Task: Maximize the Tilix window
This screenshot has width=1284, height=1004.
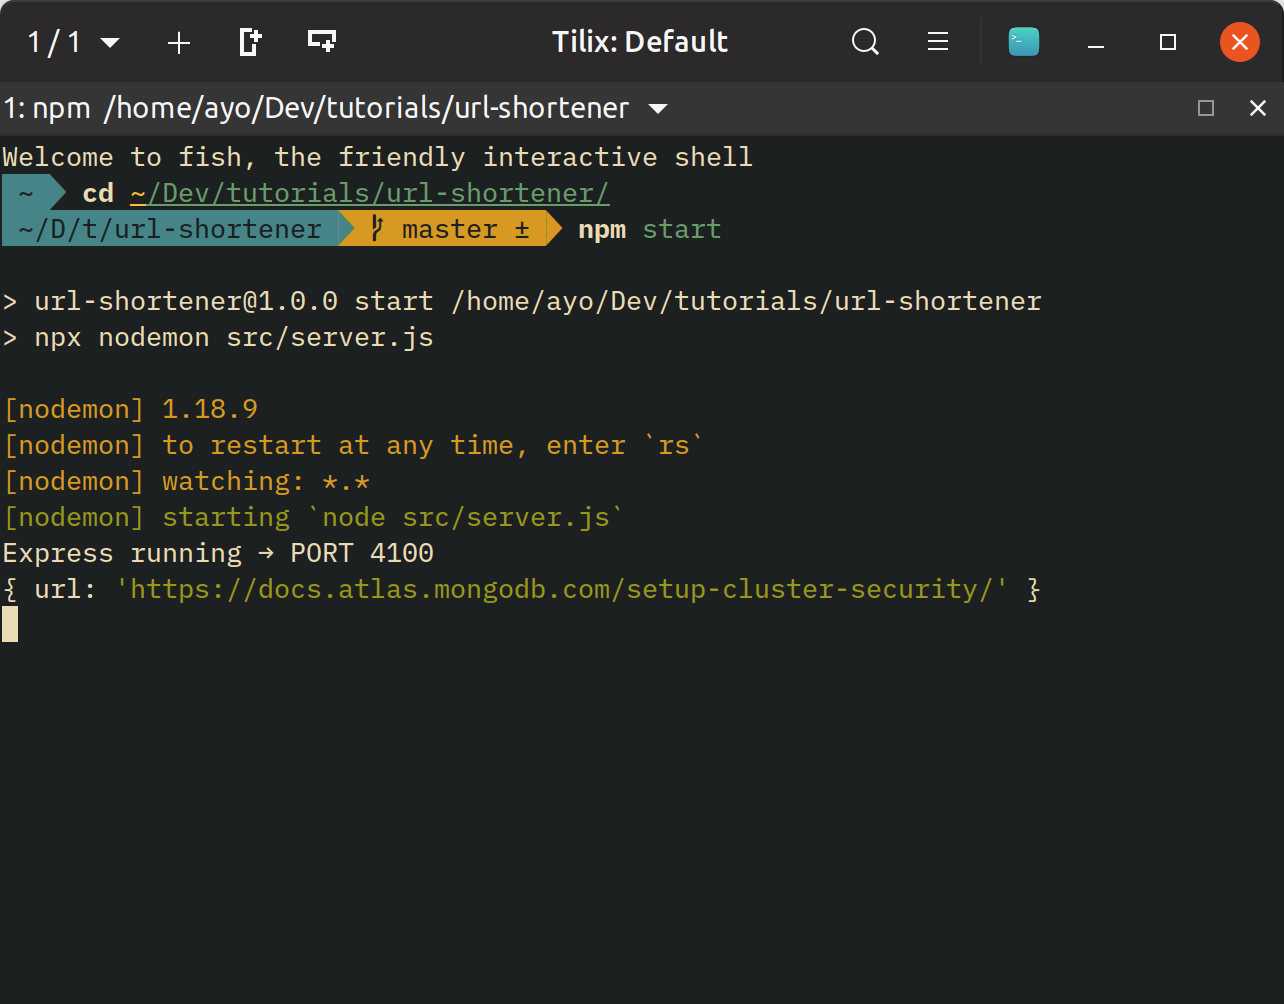Action: (x=1167, y=42)
